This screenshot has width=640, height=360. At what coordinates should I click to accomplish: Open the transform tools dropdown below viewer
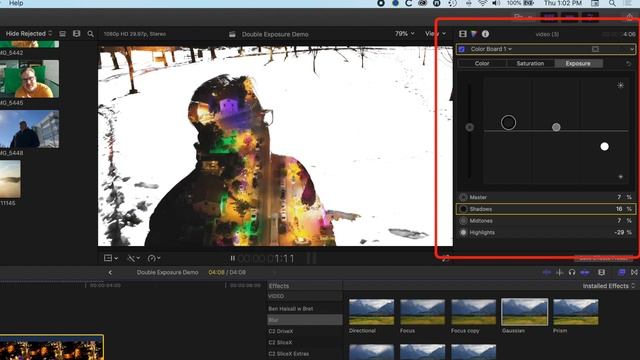(x=111, y=258)
